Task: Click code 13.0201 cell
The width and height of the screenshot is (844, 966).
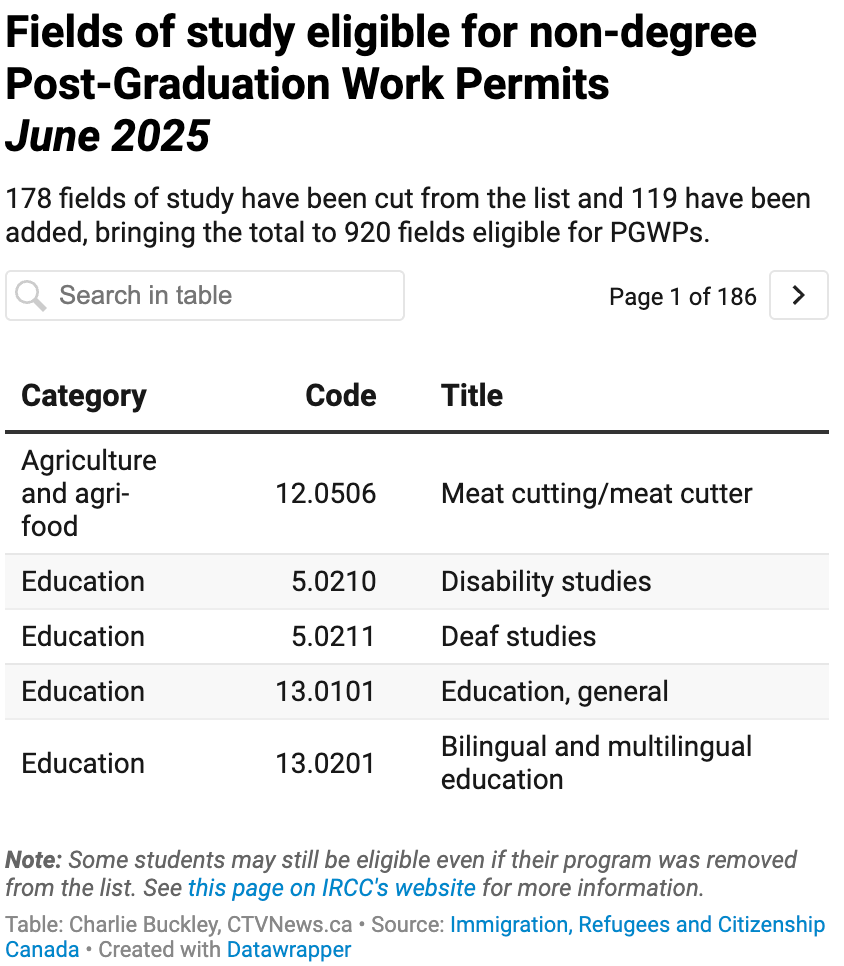Action: coord(325,763)
